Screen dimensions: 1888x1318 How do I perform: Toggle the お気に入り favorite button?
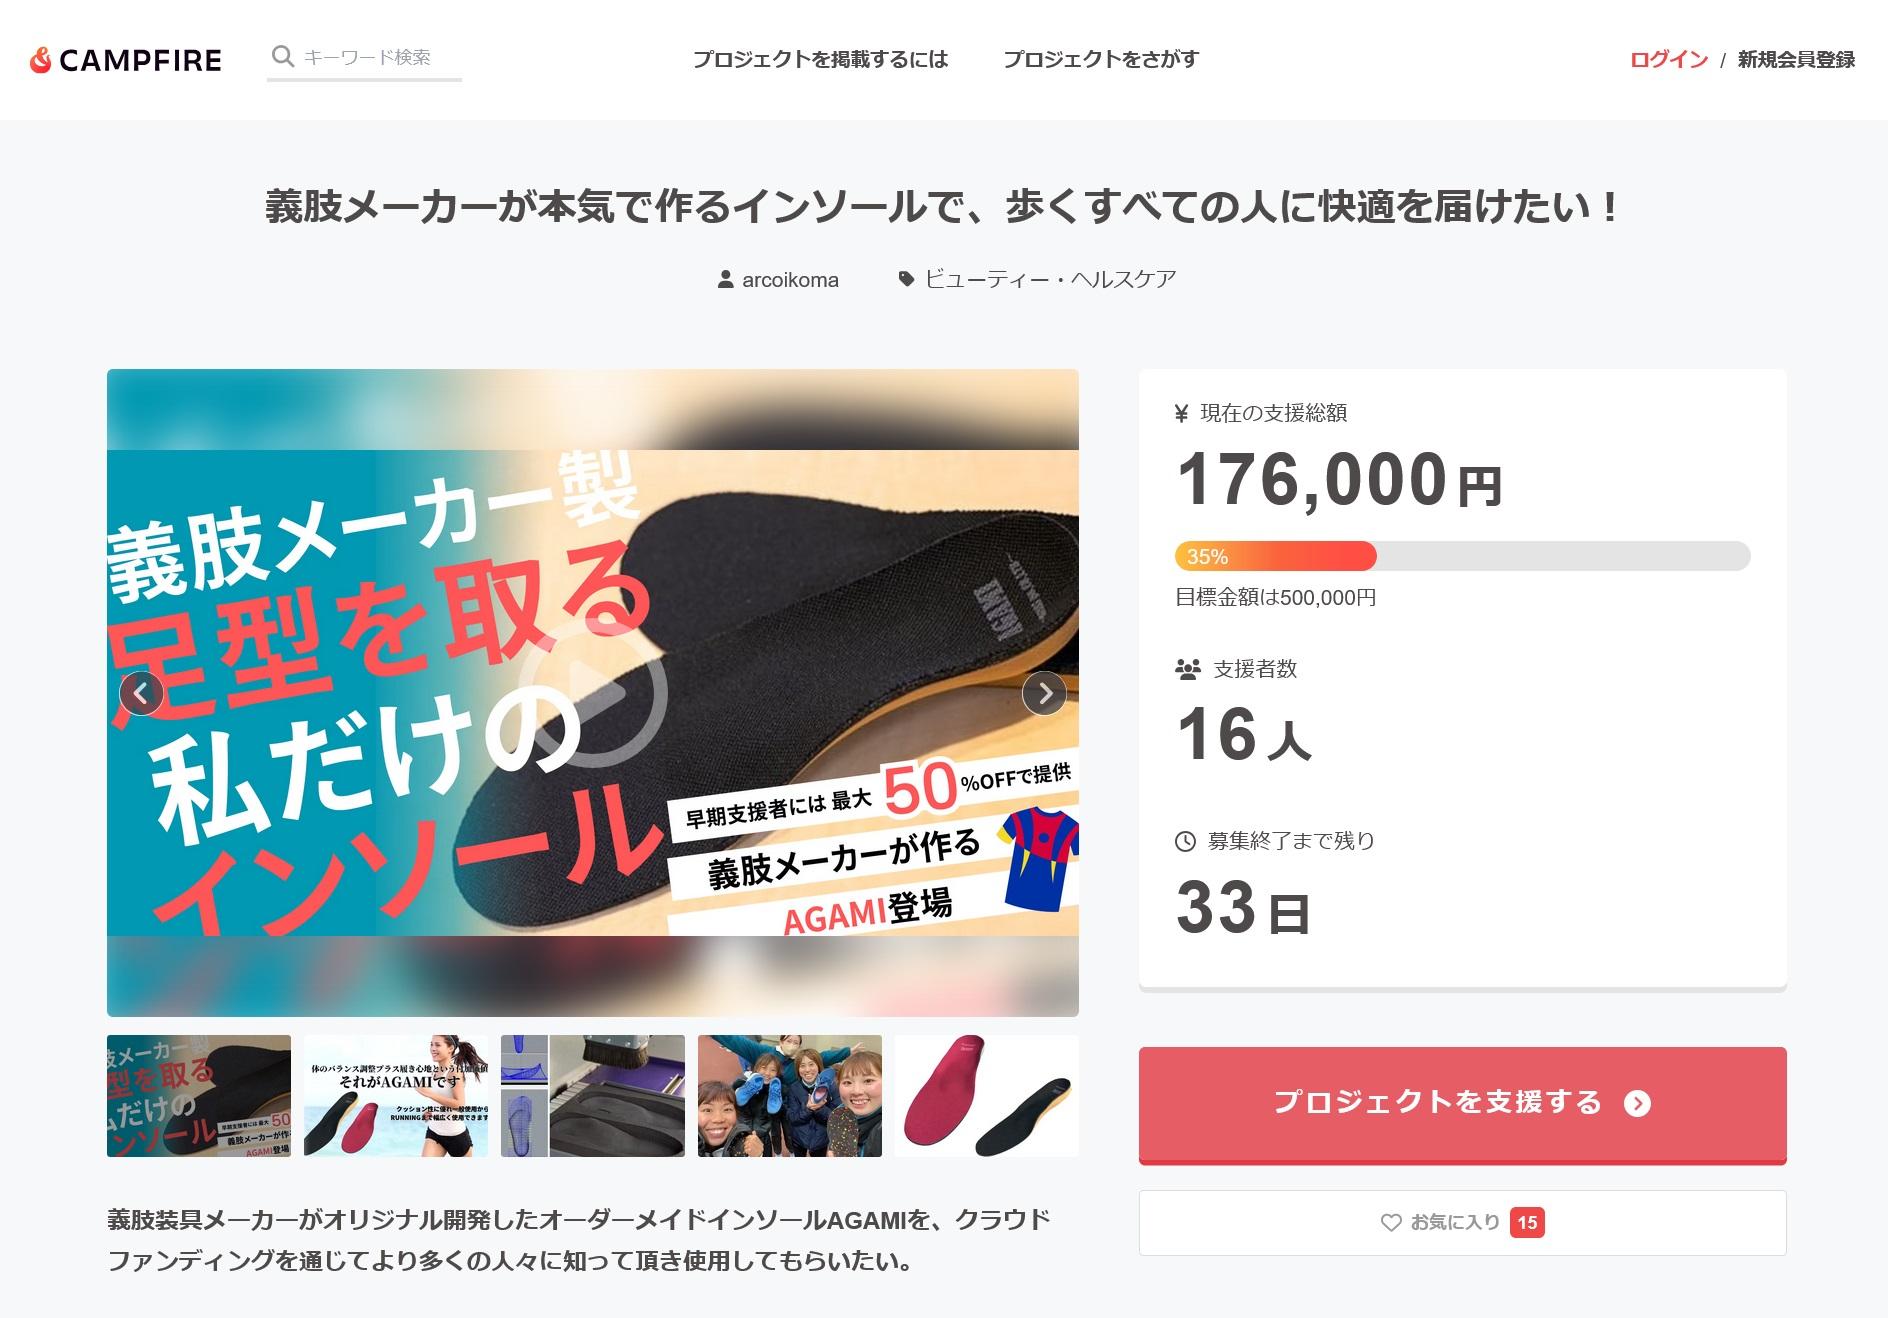[x=1462, y=1222]
